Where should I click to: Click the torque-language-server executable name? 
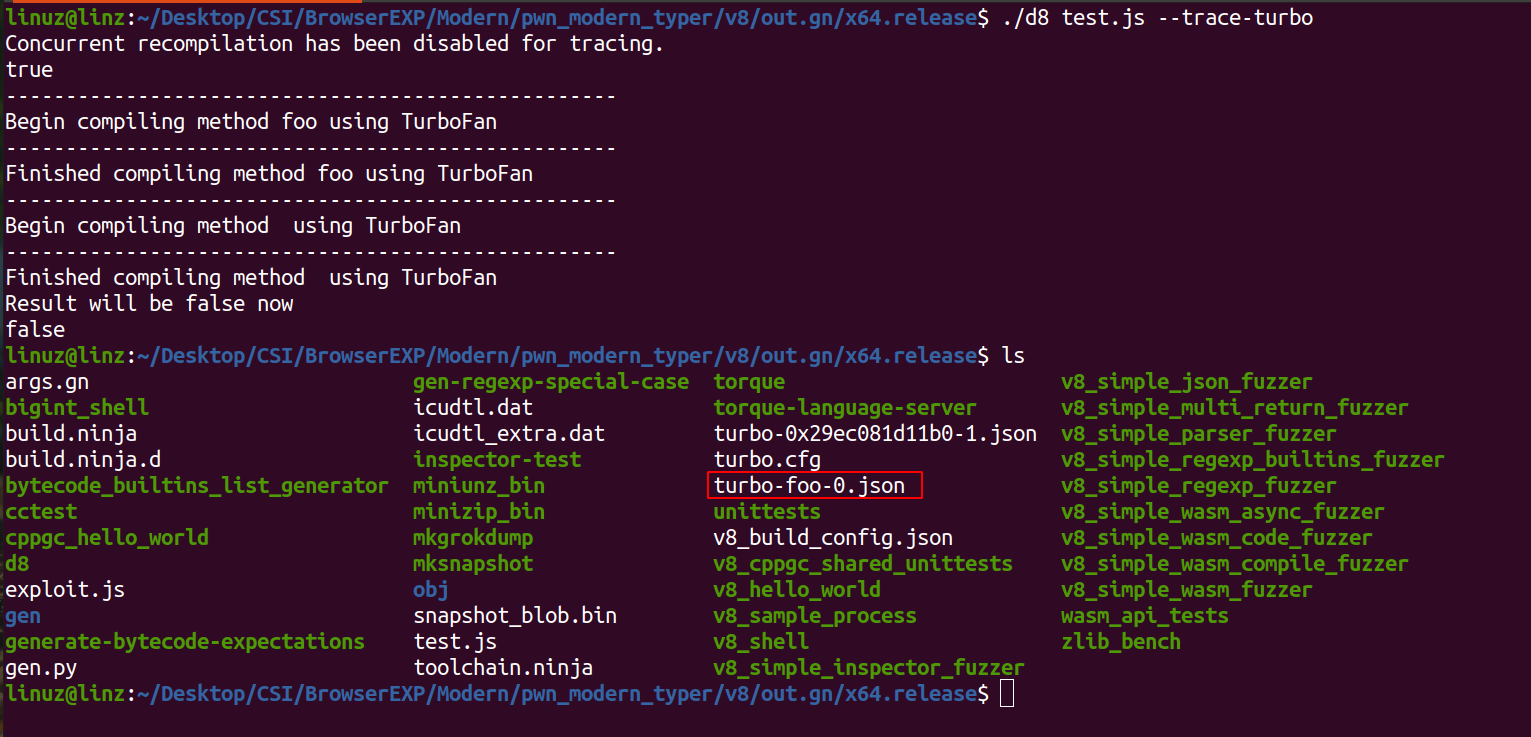tap(845, 408)
